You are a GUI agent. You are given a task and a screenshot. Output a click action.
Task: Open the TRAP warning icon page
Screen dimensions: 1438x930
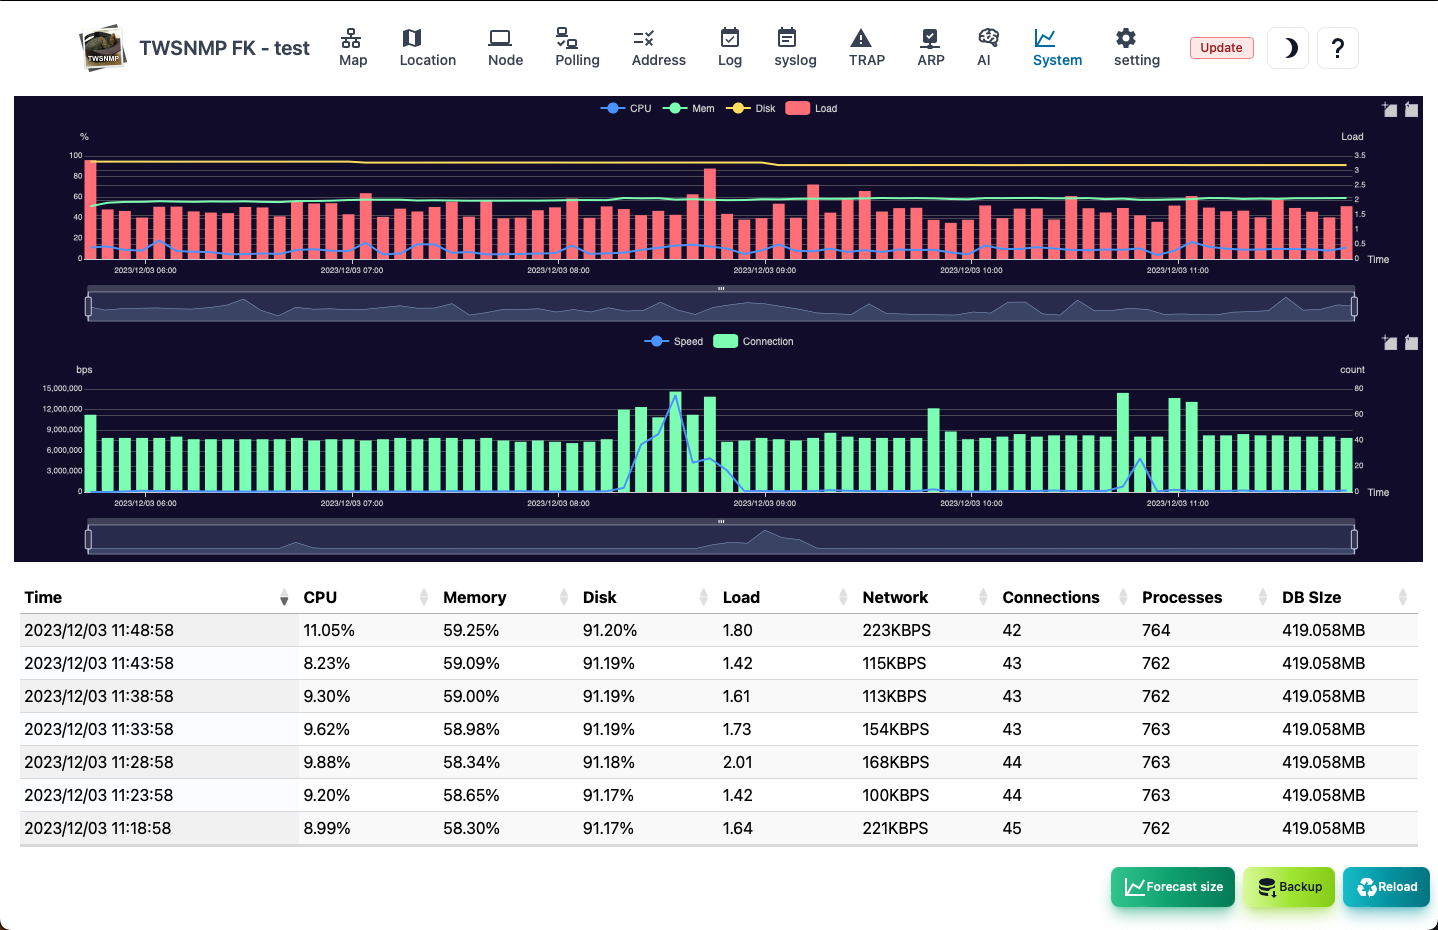click(860, 38)
